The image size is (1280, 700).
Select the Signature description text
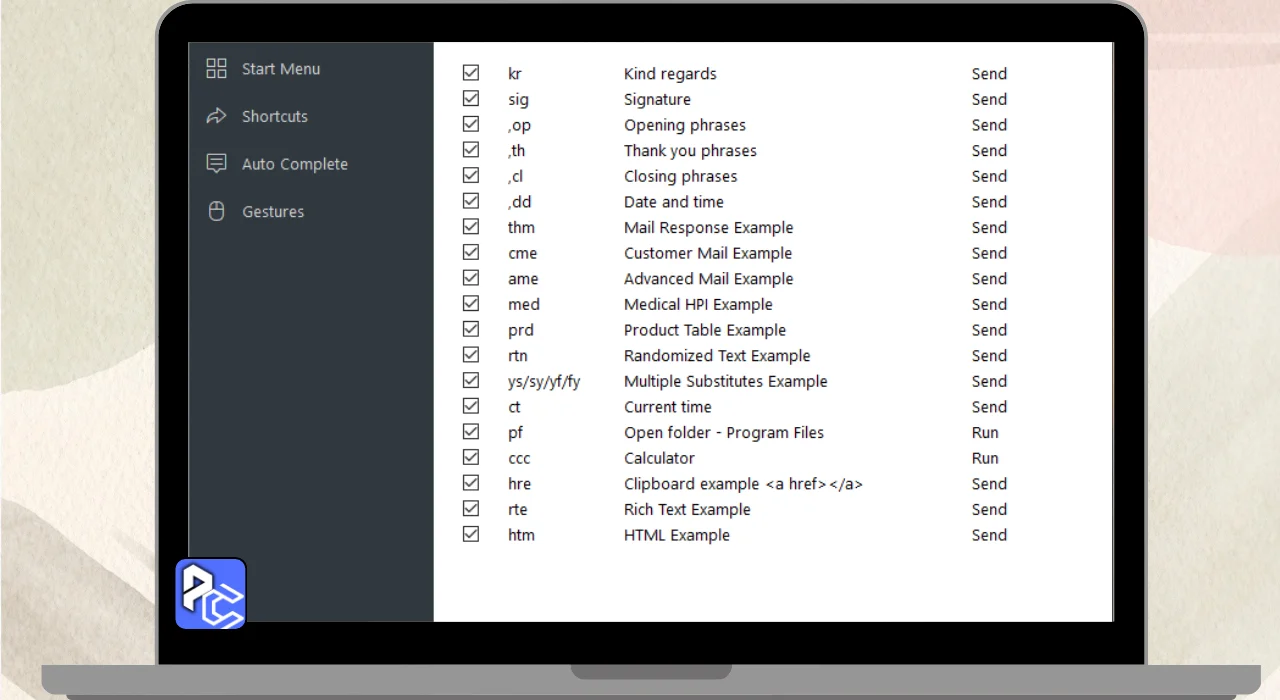[x=657, y=100]
